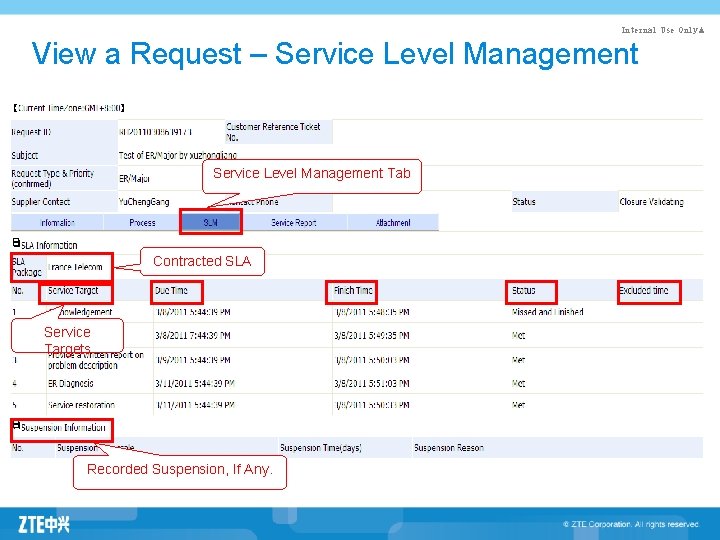Open the Information tab

point(57,223)
